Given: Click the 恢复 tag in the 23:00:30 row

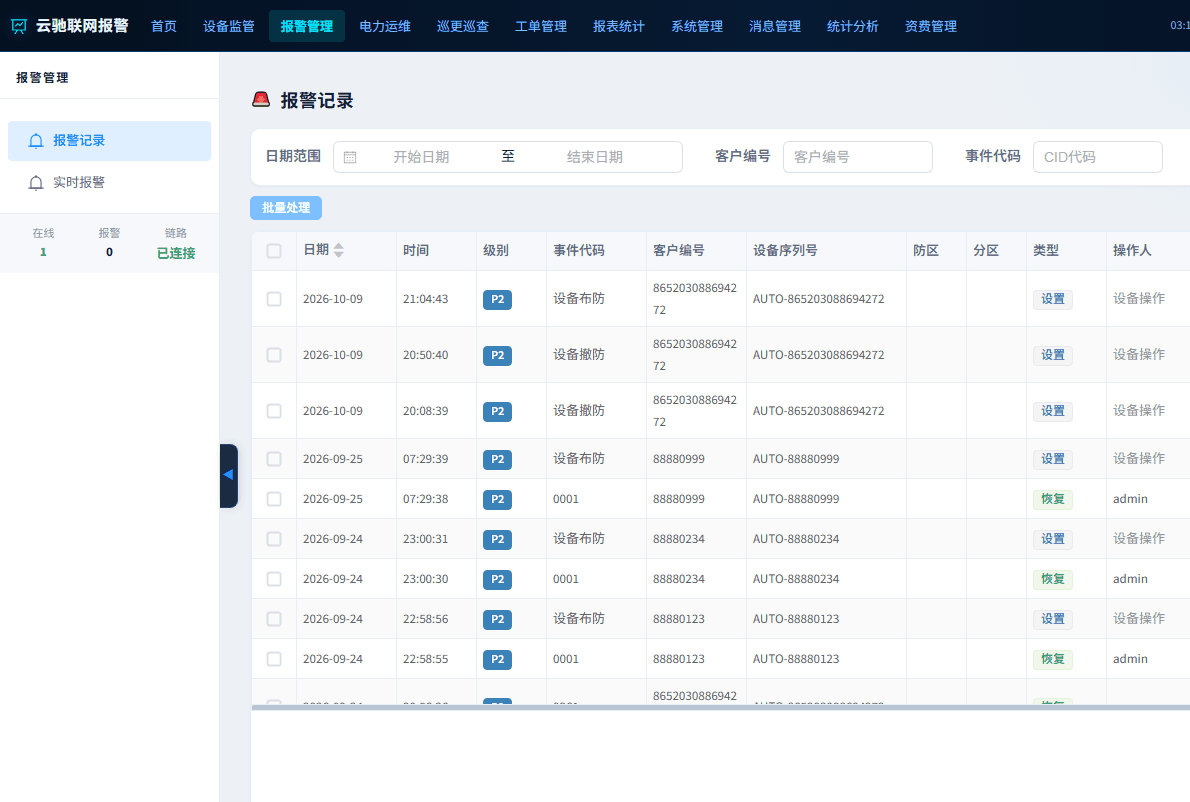Looking at the screenshot, I should pyautogui.click(x=1053, y=579).
